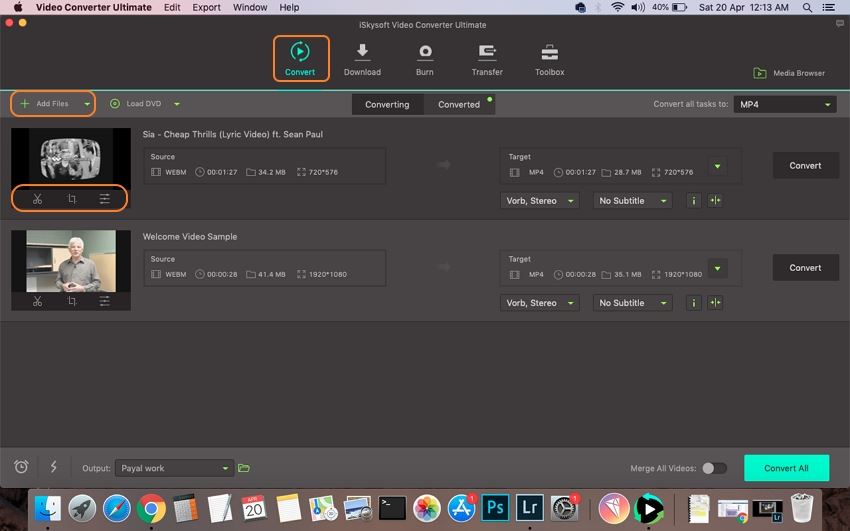Expand the Add Files dropdown arrow
This screenshot has width=850, height=531.
pyautogui.click(x=87, y=104)
